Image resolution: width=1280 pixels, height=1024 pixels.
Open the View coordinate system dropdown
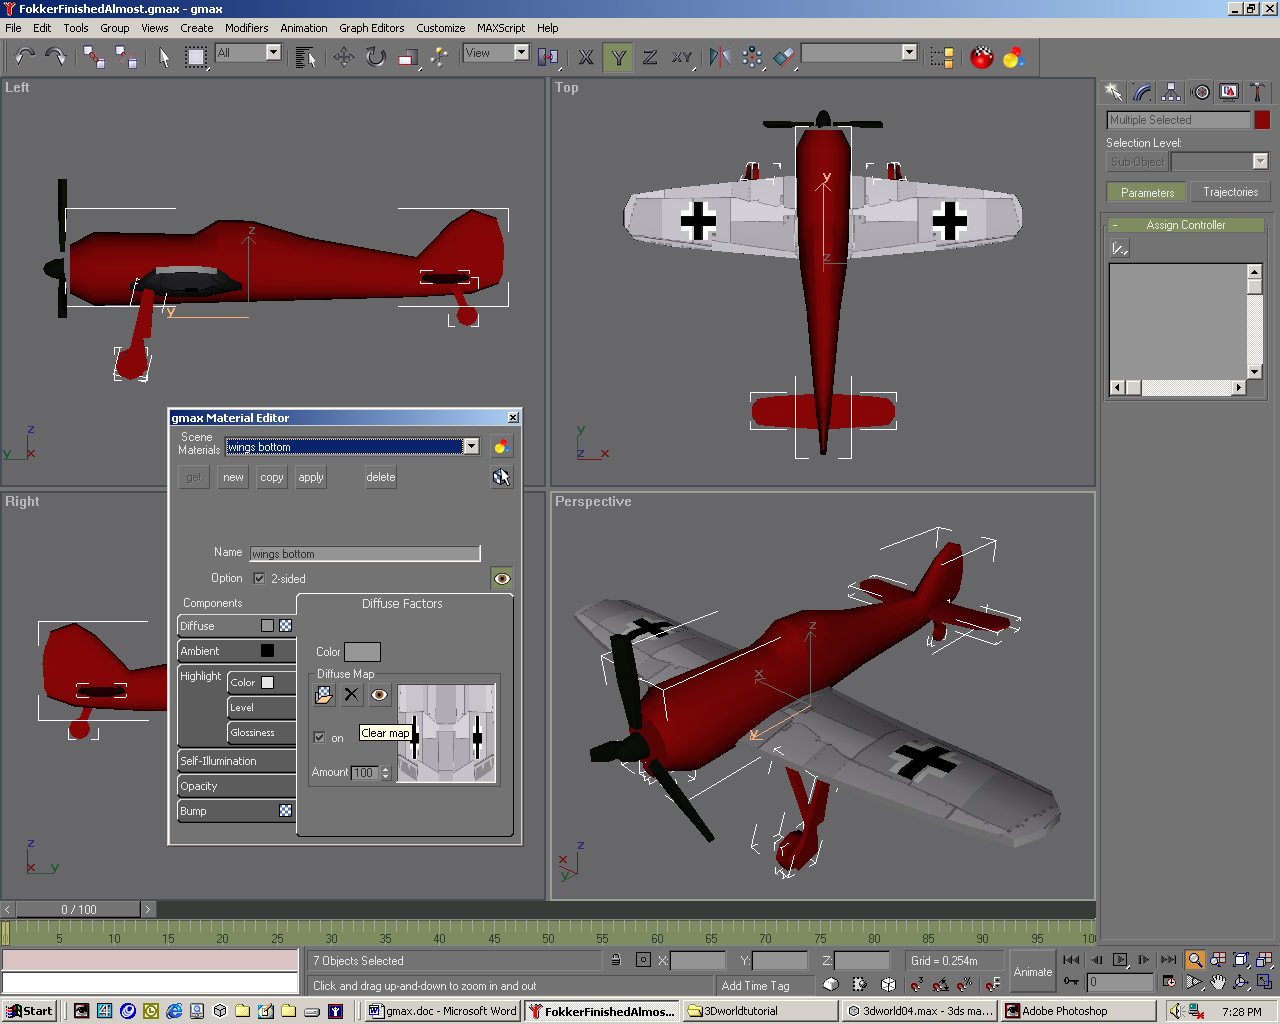[521, 53]
